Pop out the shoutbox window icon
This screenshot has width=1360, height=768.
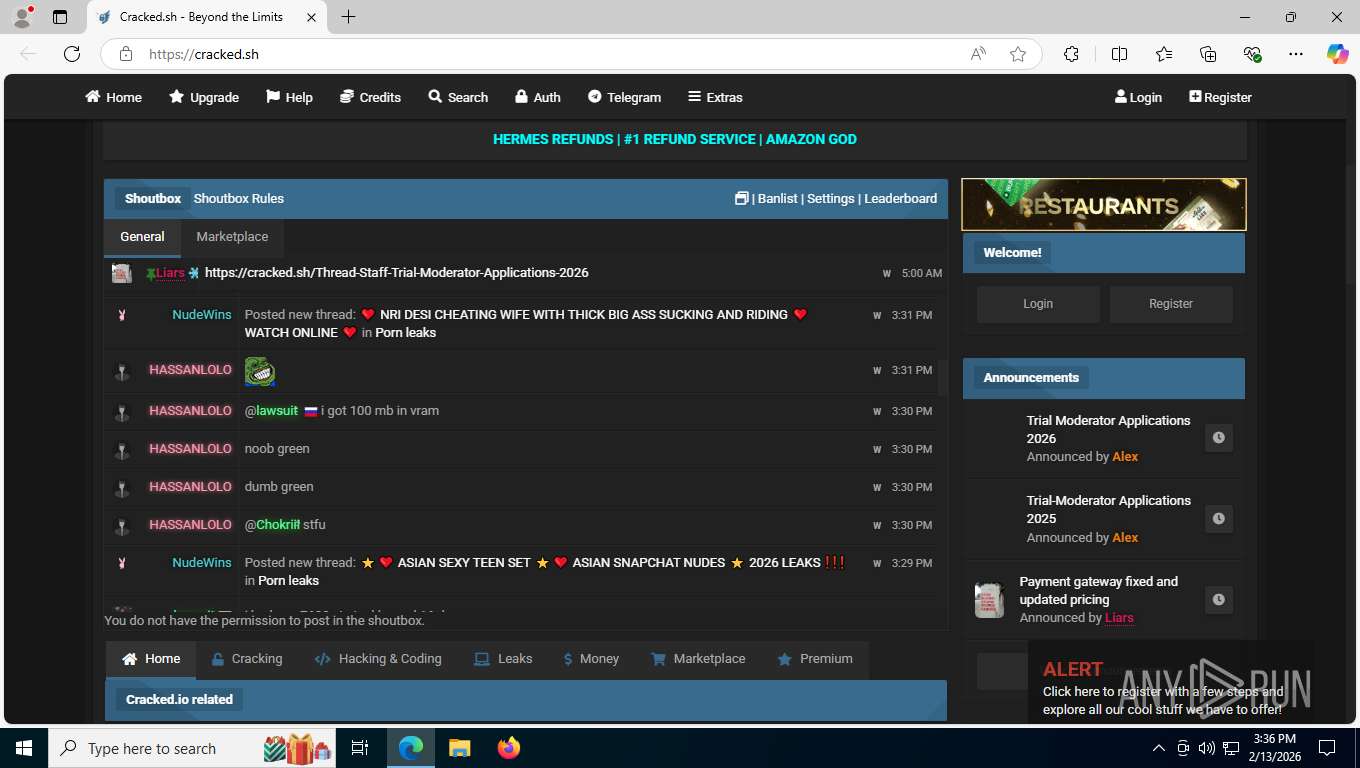[741, 198]
